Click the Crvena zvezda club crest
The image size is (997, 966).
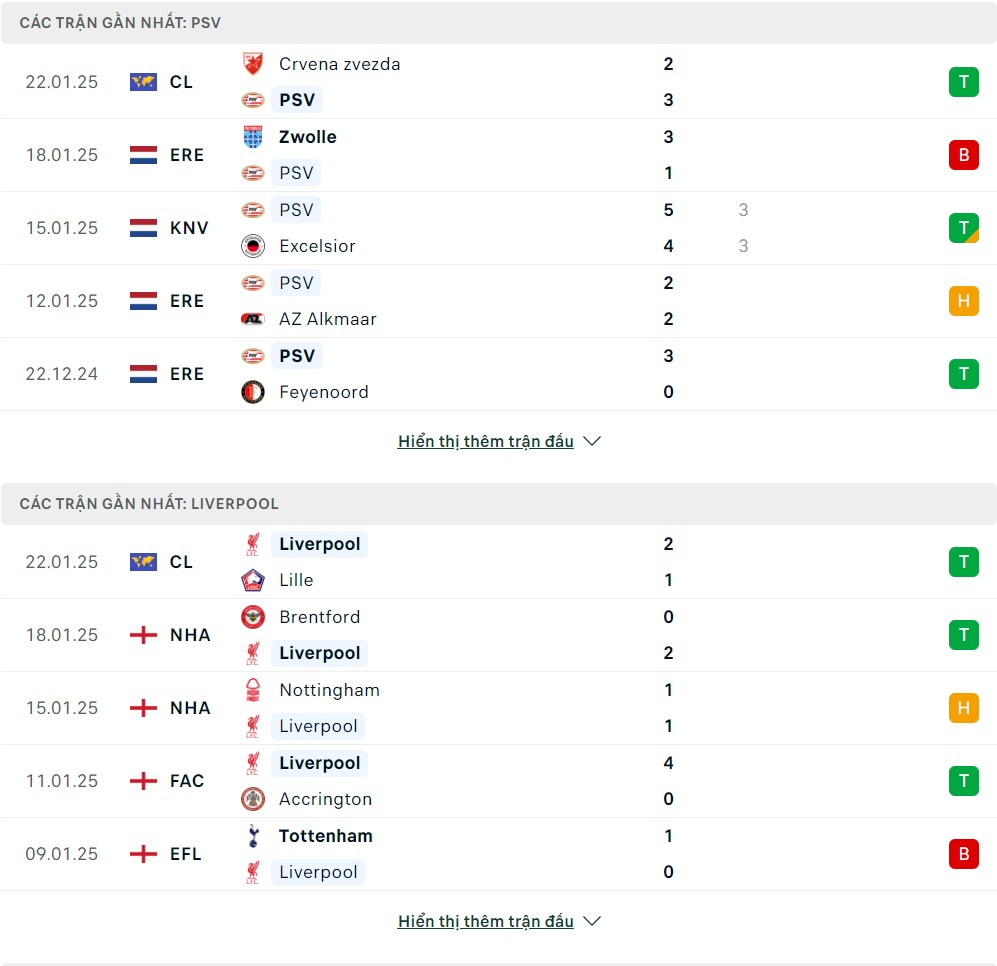(x=253, y=64)
